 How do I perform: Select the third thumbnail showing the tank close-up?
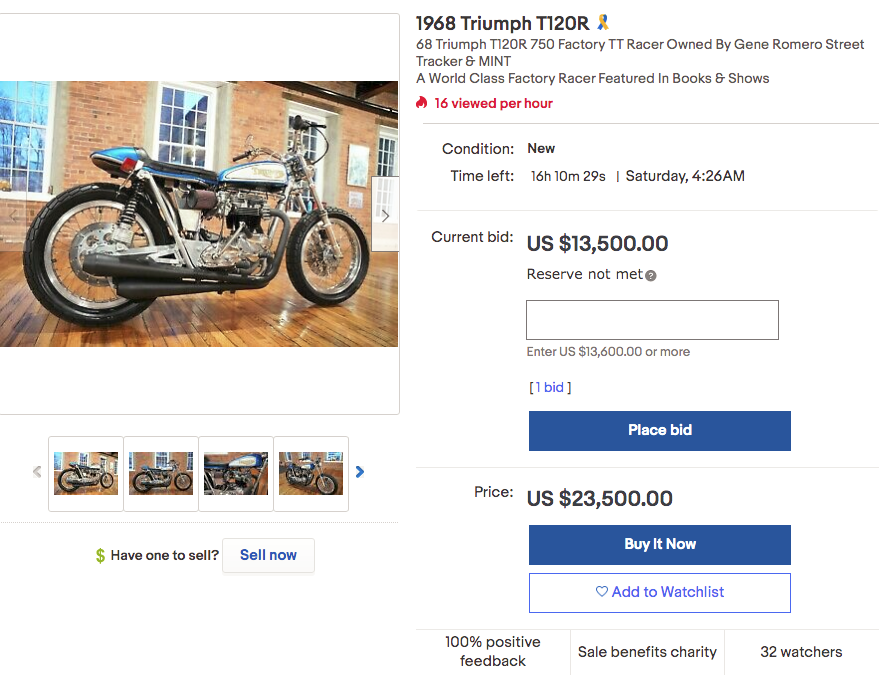tap(236, 473)
